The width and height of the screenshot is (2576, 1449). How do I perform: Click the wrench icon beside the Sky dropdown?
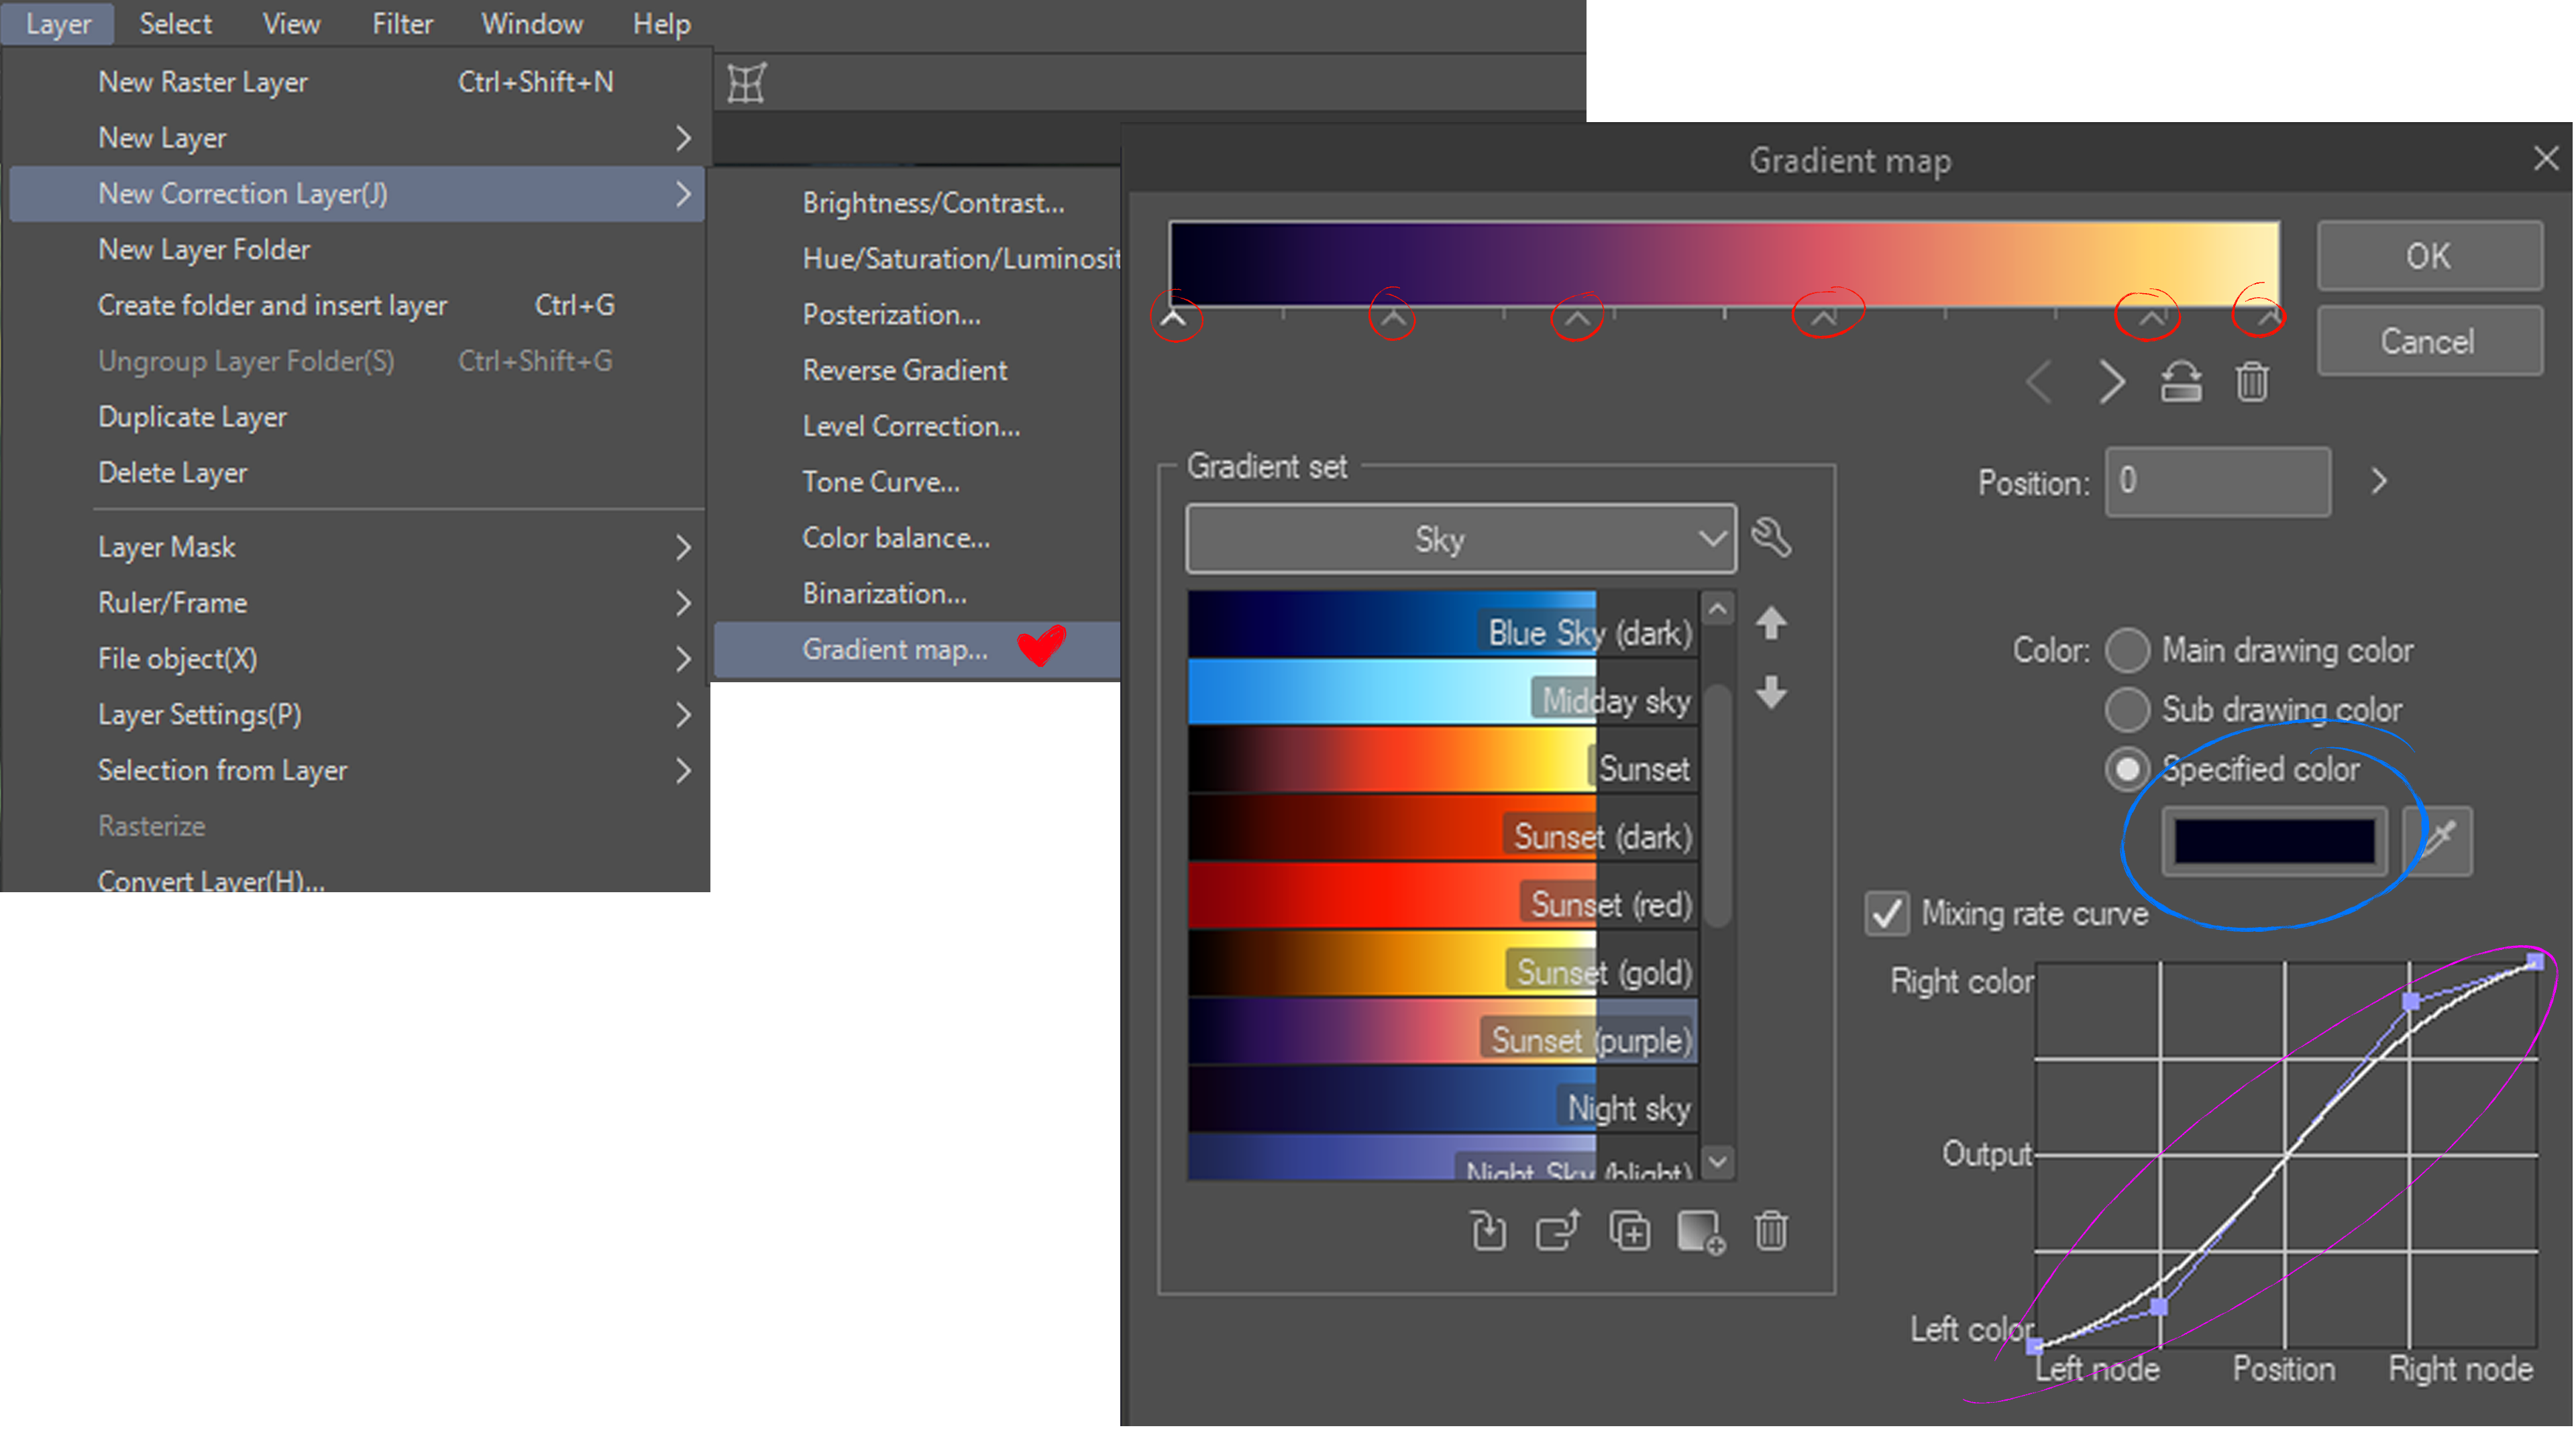click(1771, 538)
